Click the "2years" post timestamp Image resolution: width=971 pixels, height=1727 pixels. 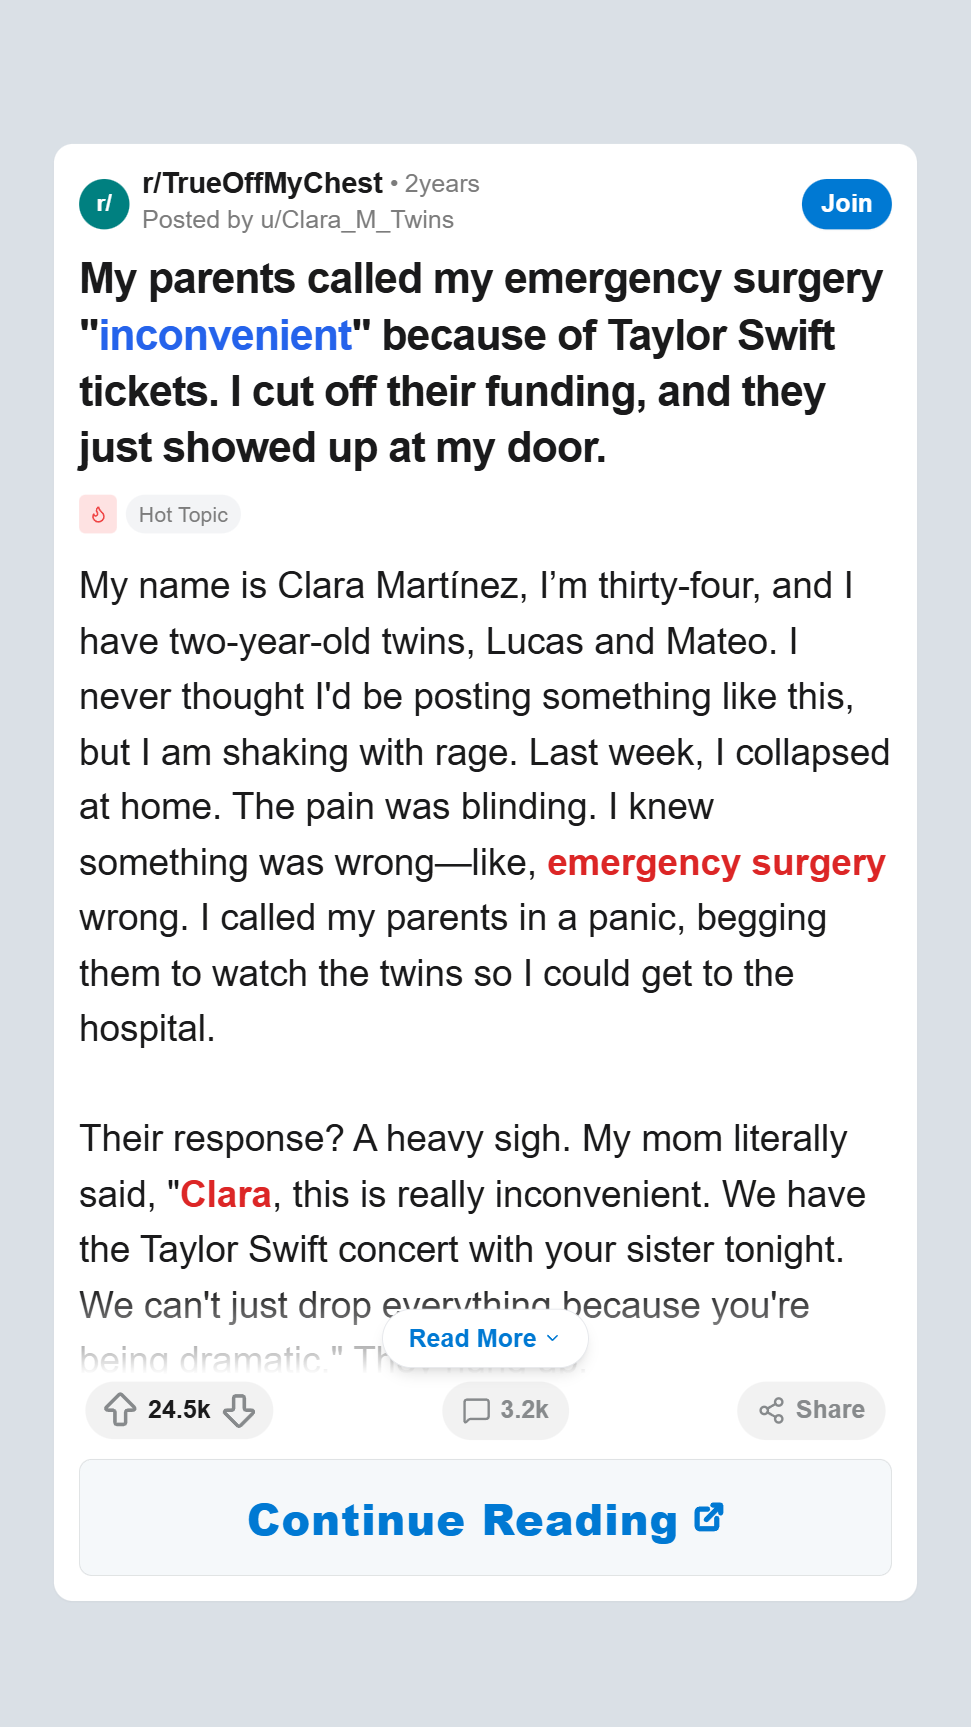[442, 184]
